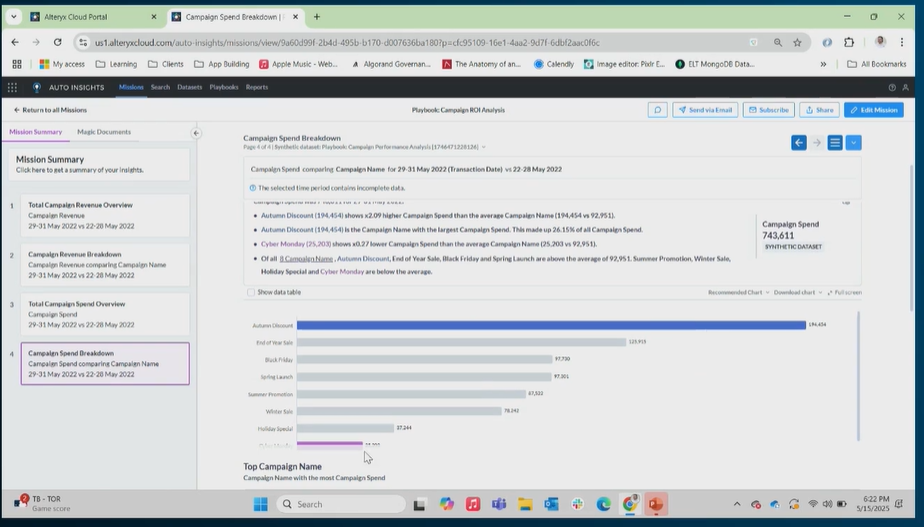Select the Total Campaign Revenue Overview card

(105, 216)
